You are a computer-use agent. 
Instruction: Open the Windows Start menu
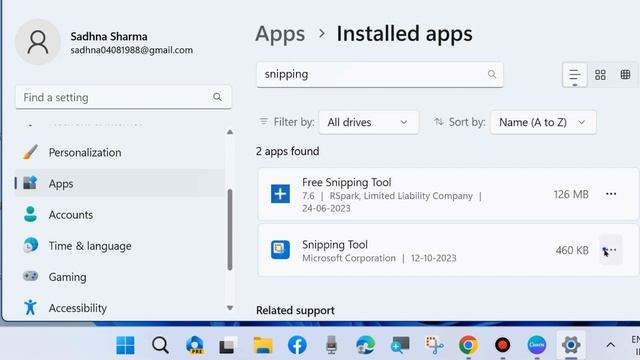125,345
